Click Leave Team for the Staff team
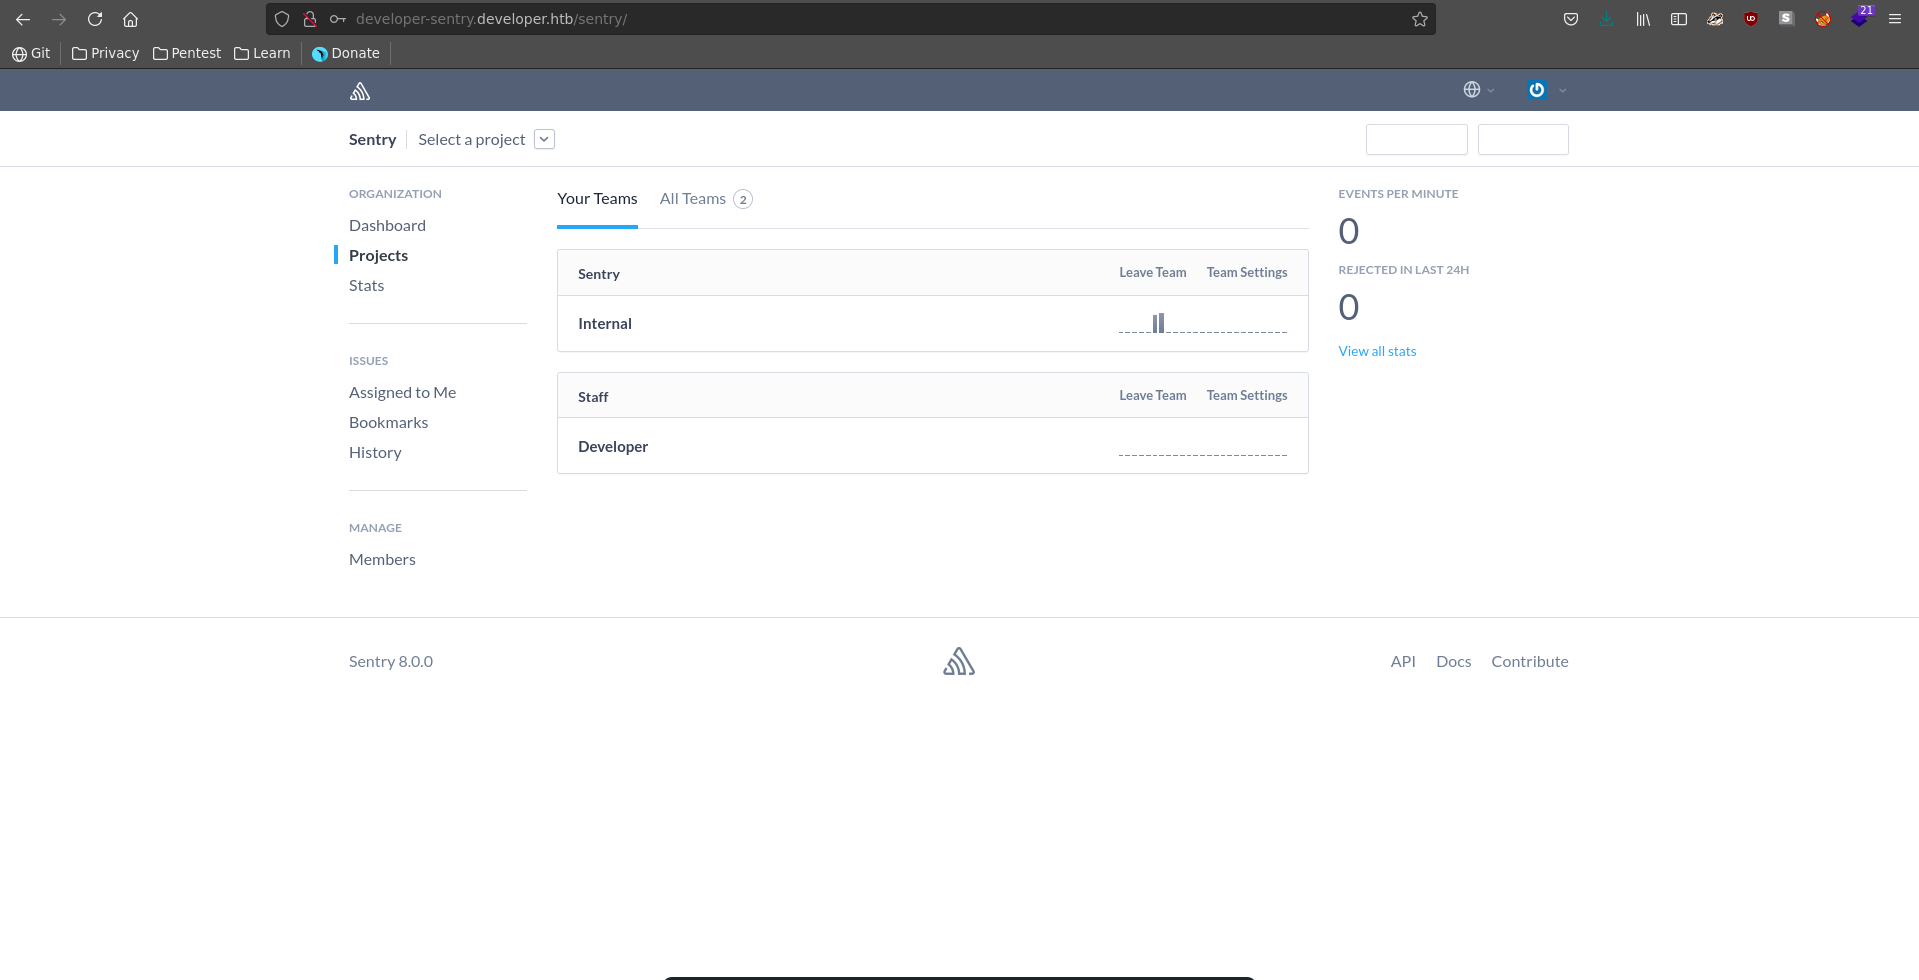 [x=1152, y=396]
